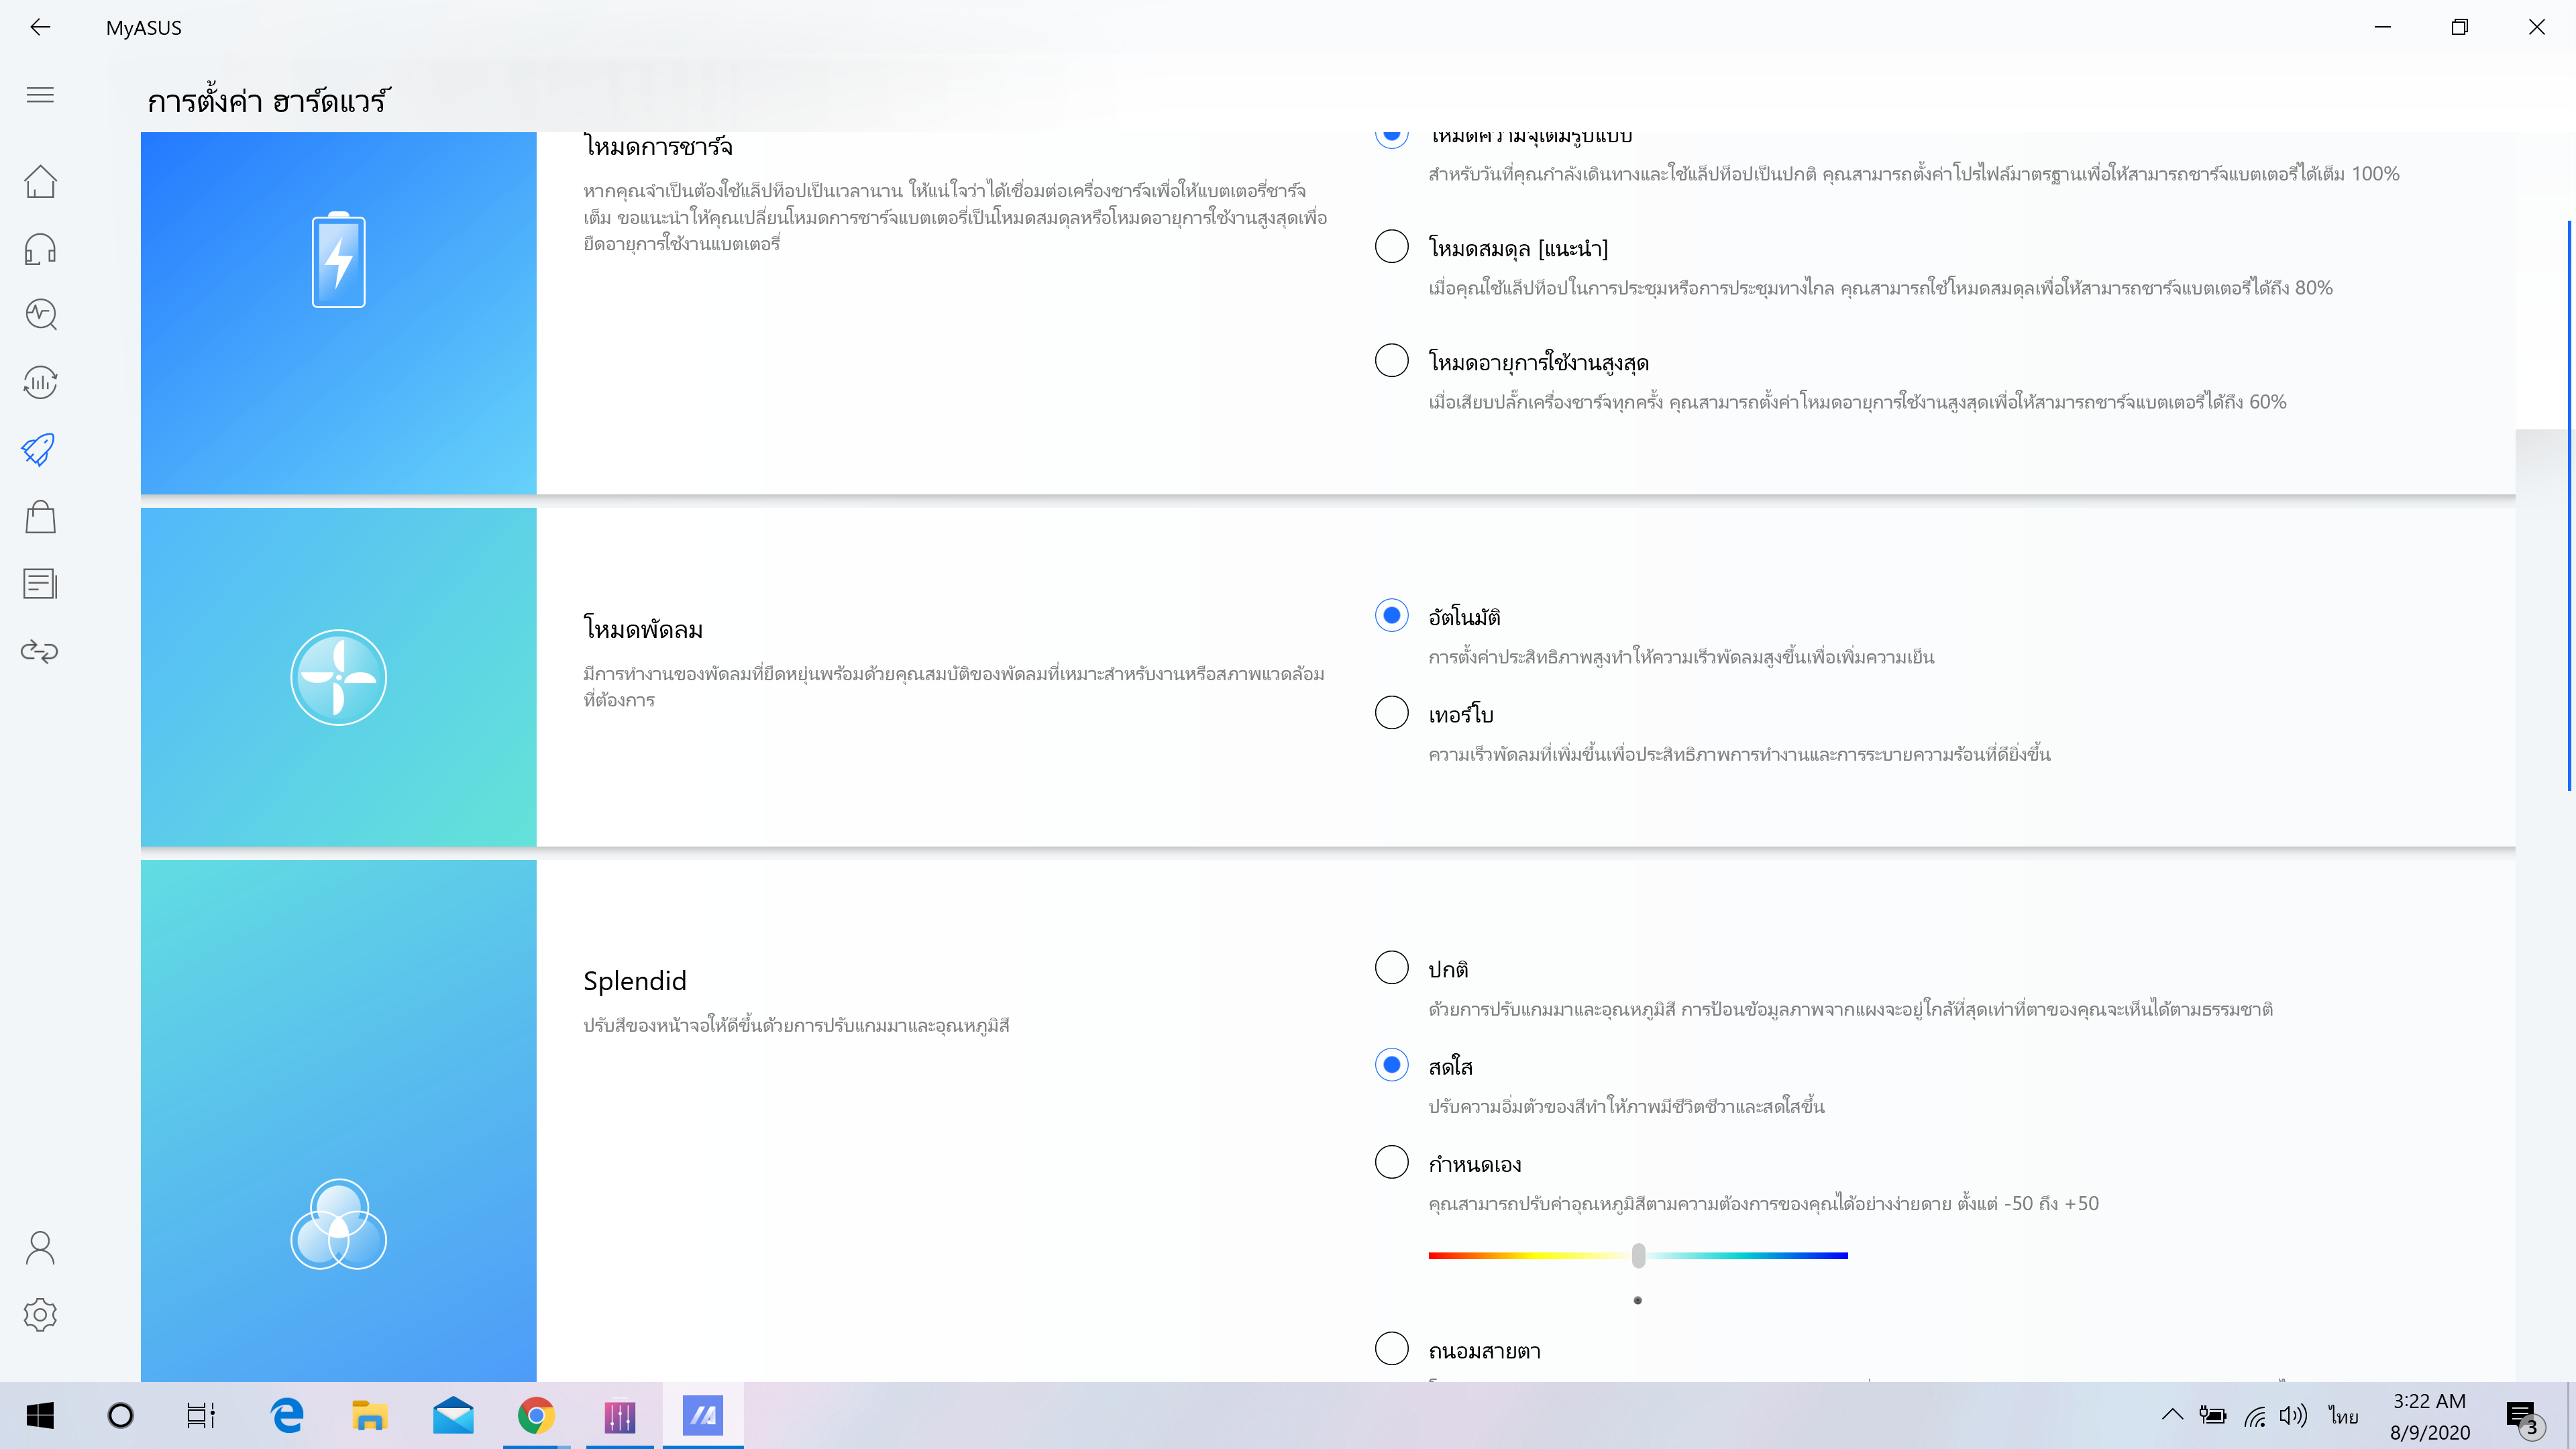Open the settings gear in sidebar
The height and width of the screenshot is (1449, 2576).
(x=40, y=1314)
